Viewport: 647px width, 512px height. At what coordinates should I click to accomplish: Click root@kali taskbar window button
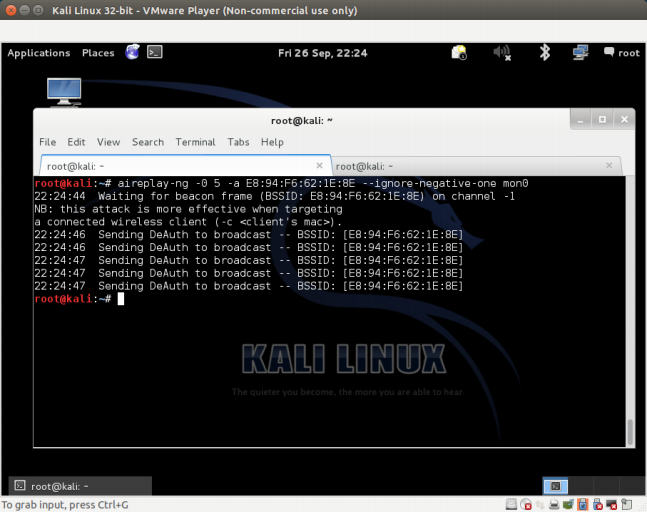click(80, 486)
